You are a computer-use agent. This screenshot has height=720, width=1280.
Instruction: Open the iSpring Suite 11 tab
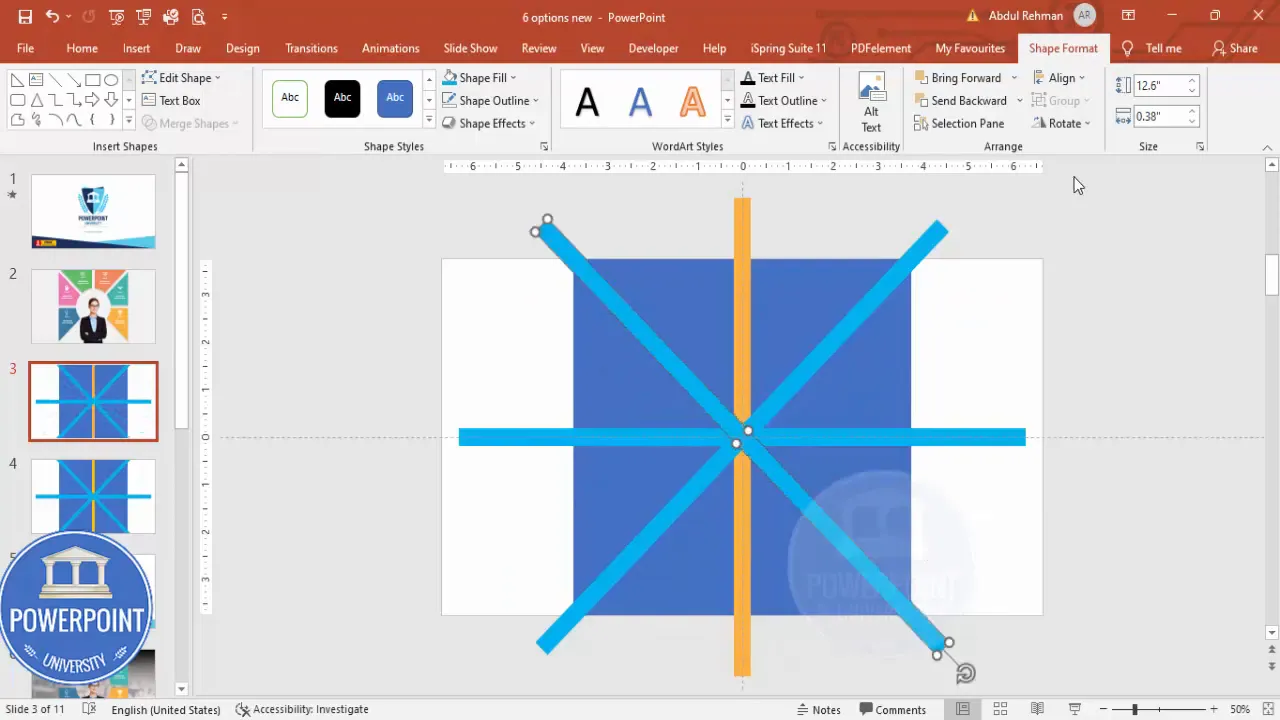[x=788, y=48]
